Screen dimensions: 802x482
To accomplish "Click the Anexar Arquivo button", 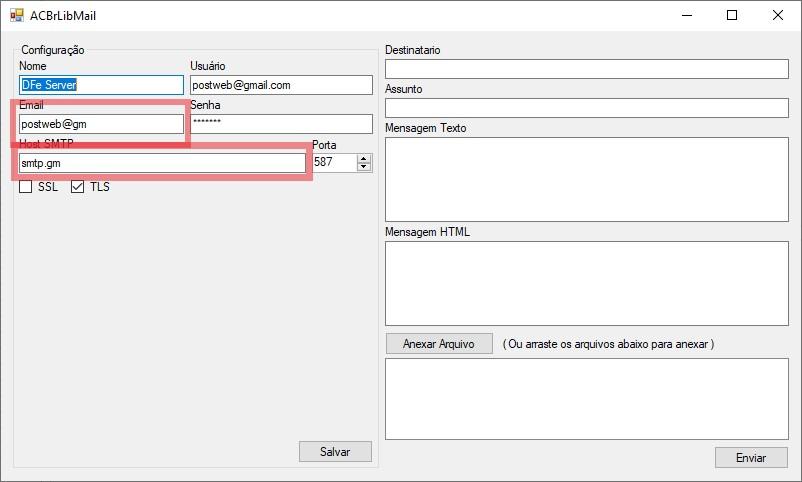I will [439, 344].
